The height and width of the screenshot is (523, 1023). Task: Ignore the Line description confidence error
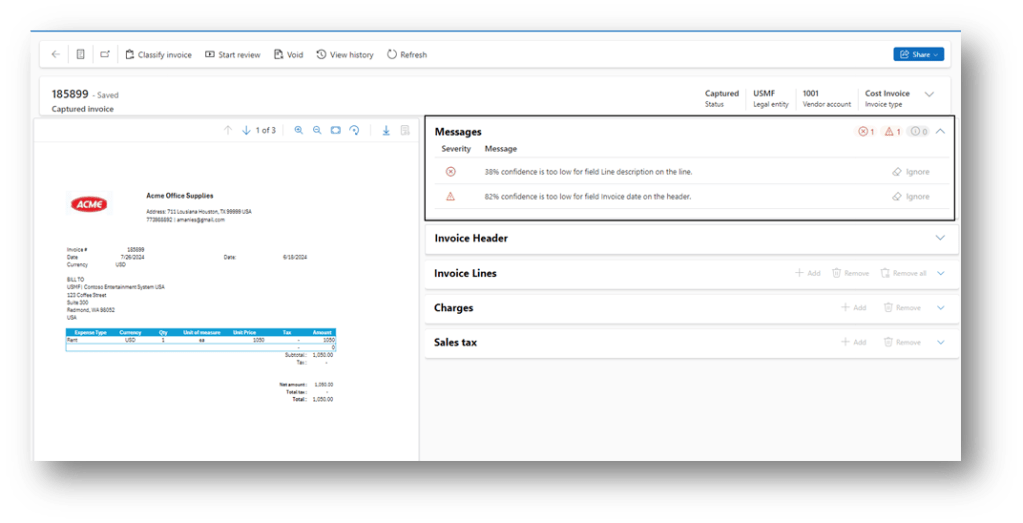pos(910,172)
